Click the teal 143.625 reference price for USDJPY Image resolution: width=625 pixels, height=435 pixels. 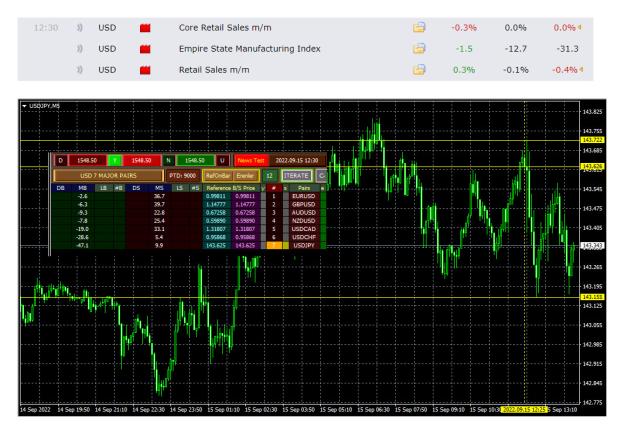coord(216,245)
